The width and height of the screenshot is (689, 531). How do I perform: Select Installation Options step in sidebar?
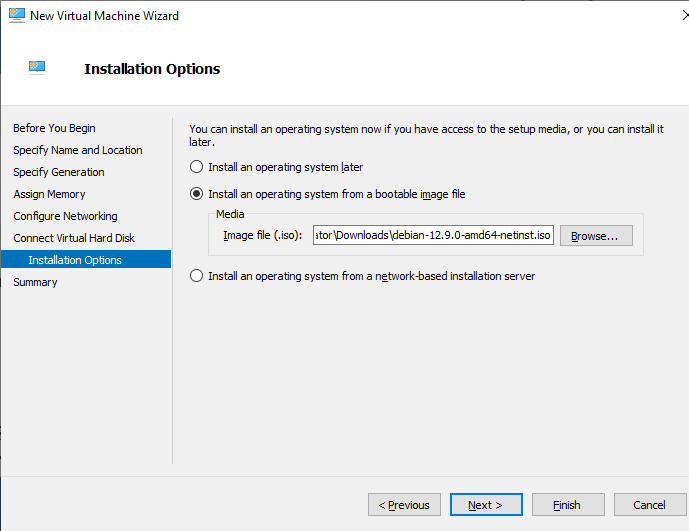click(x=75, y=260)
